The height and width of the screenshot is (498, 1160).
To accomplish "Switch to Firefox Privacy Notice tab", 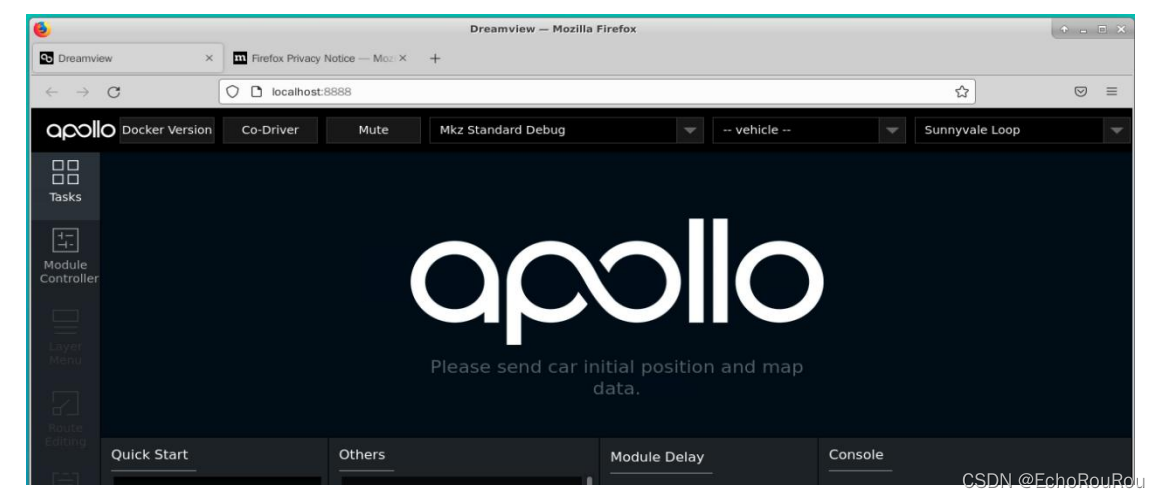I will click(x=320, y=58).
